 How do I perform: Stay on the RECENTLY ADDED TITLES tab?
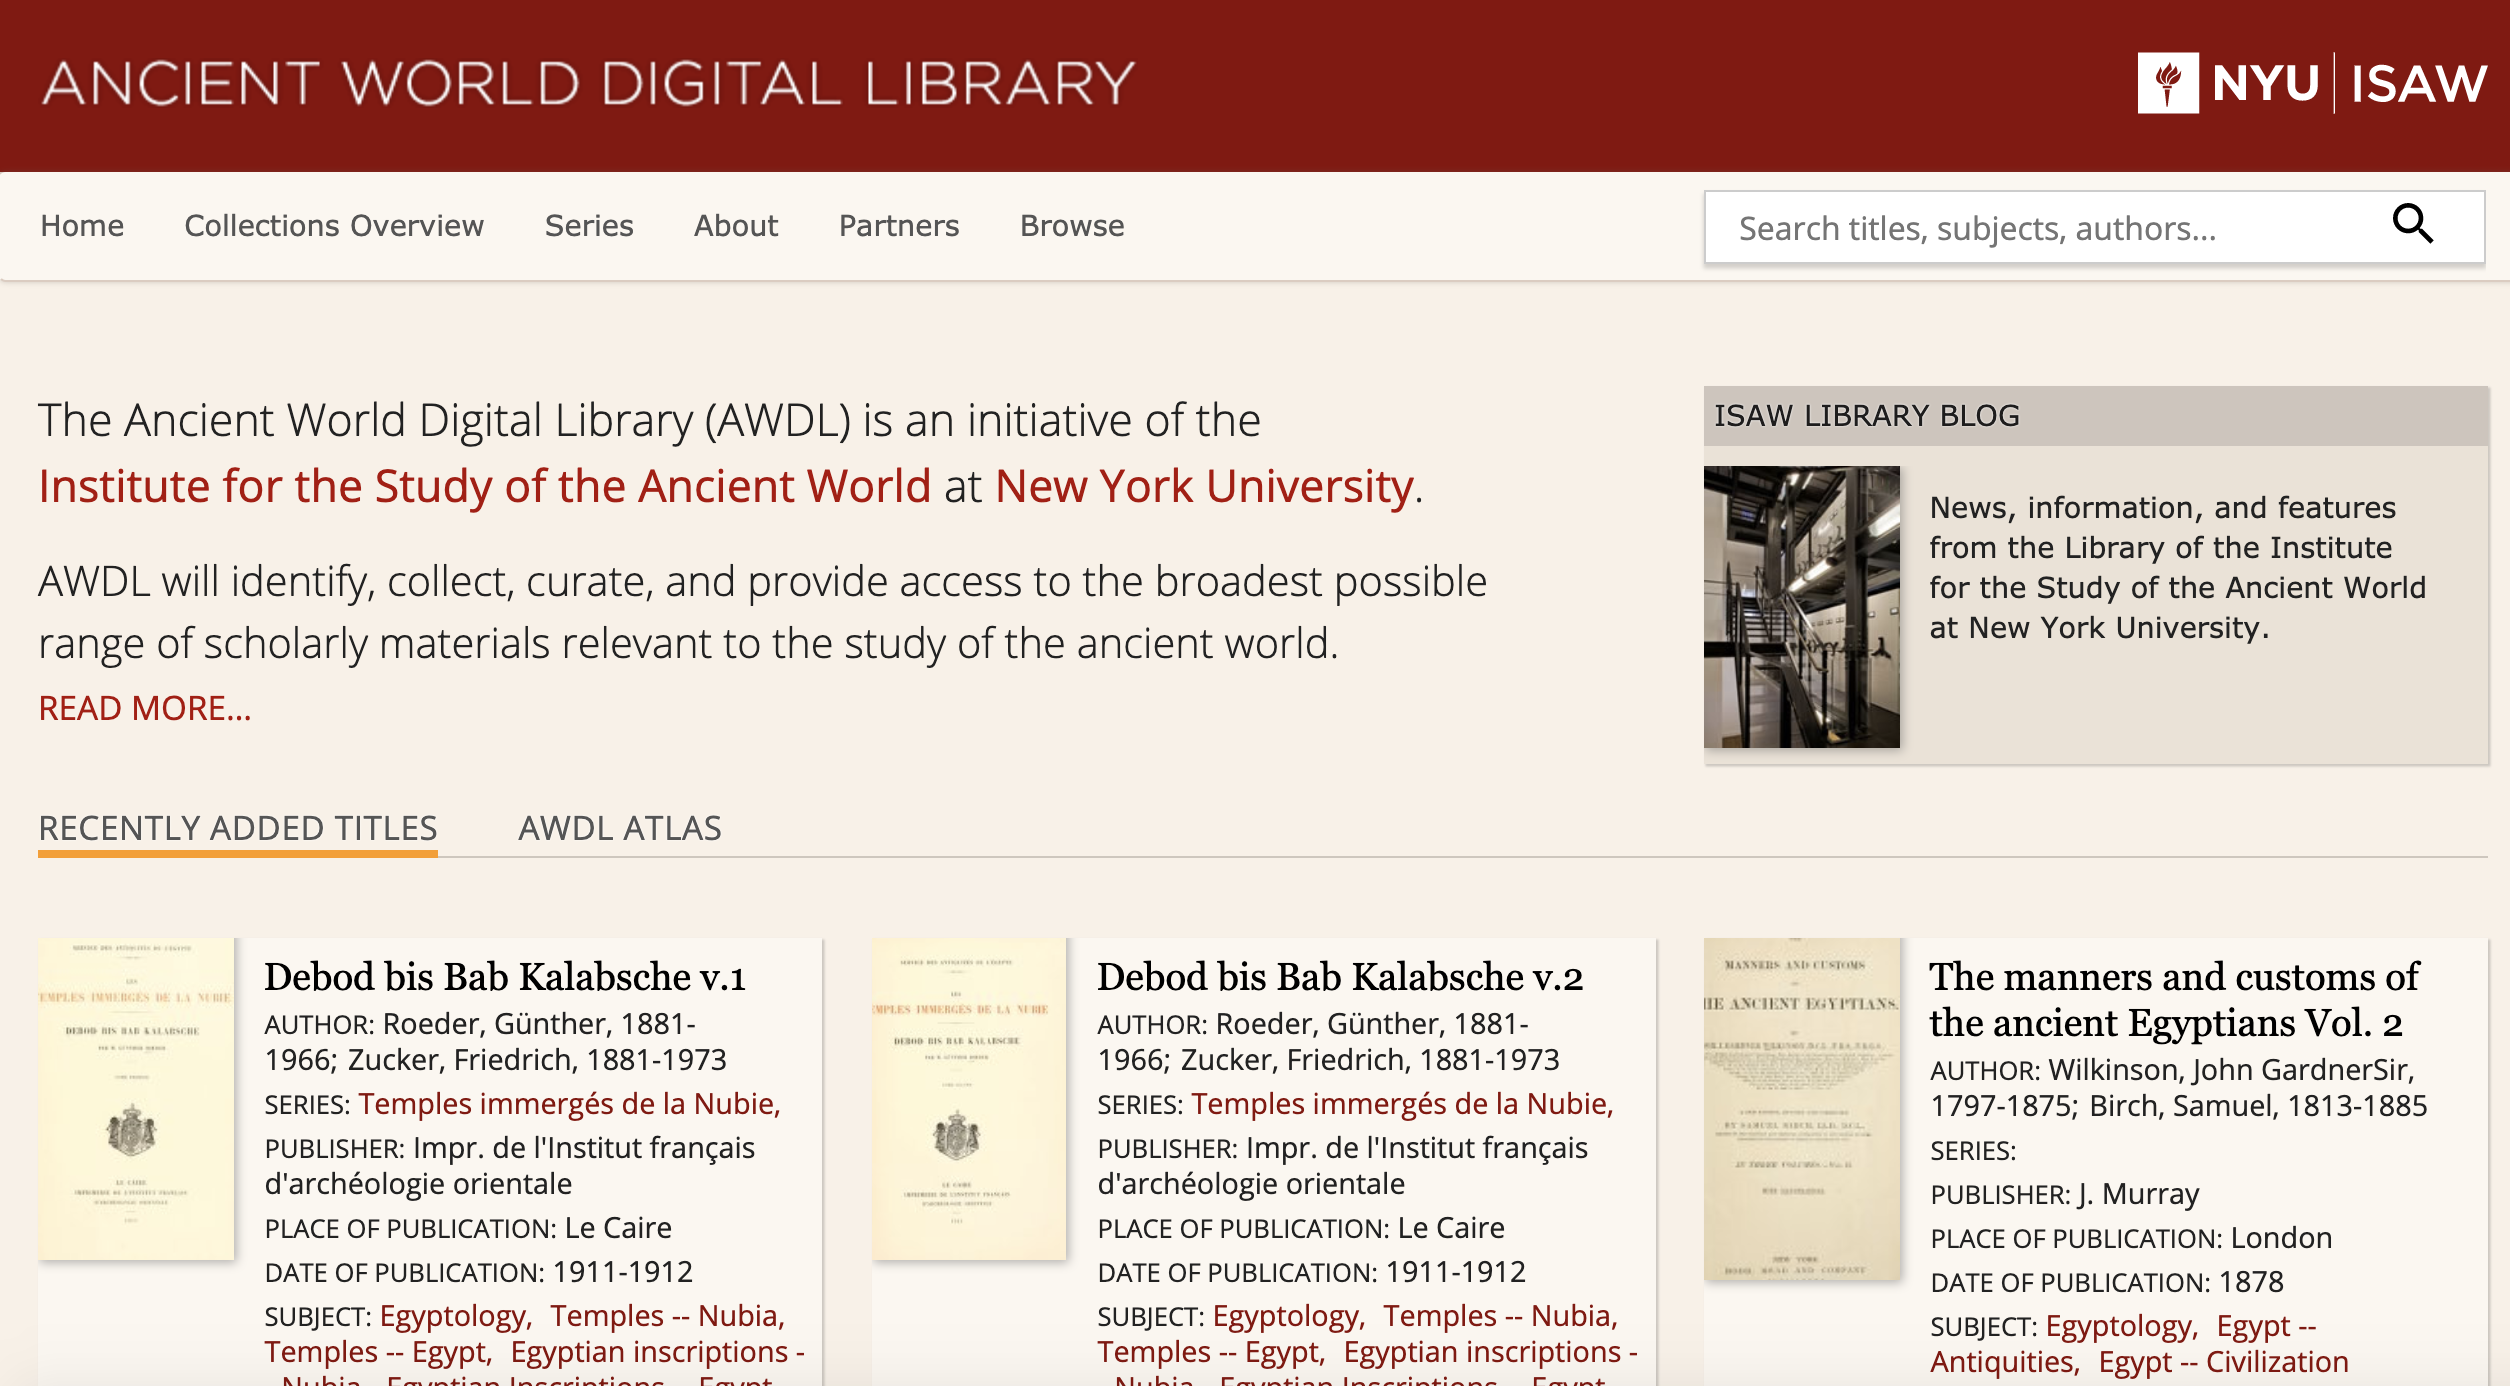[x=238, y=828]
